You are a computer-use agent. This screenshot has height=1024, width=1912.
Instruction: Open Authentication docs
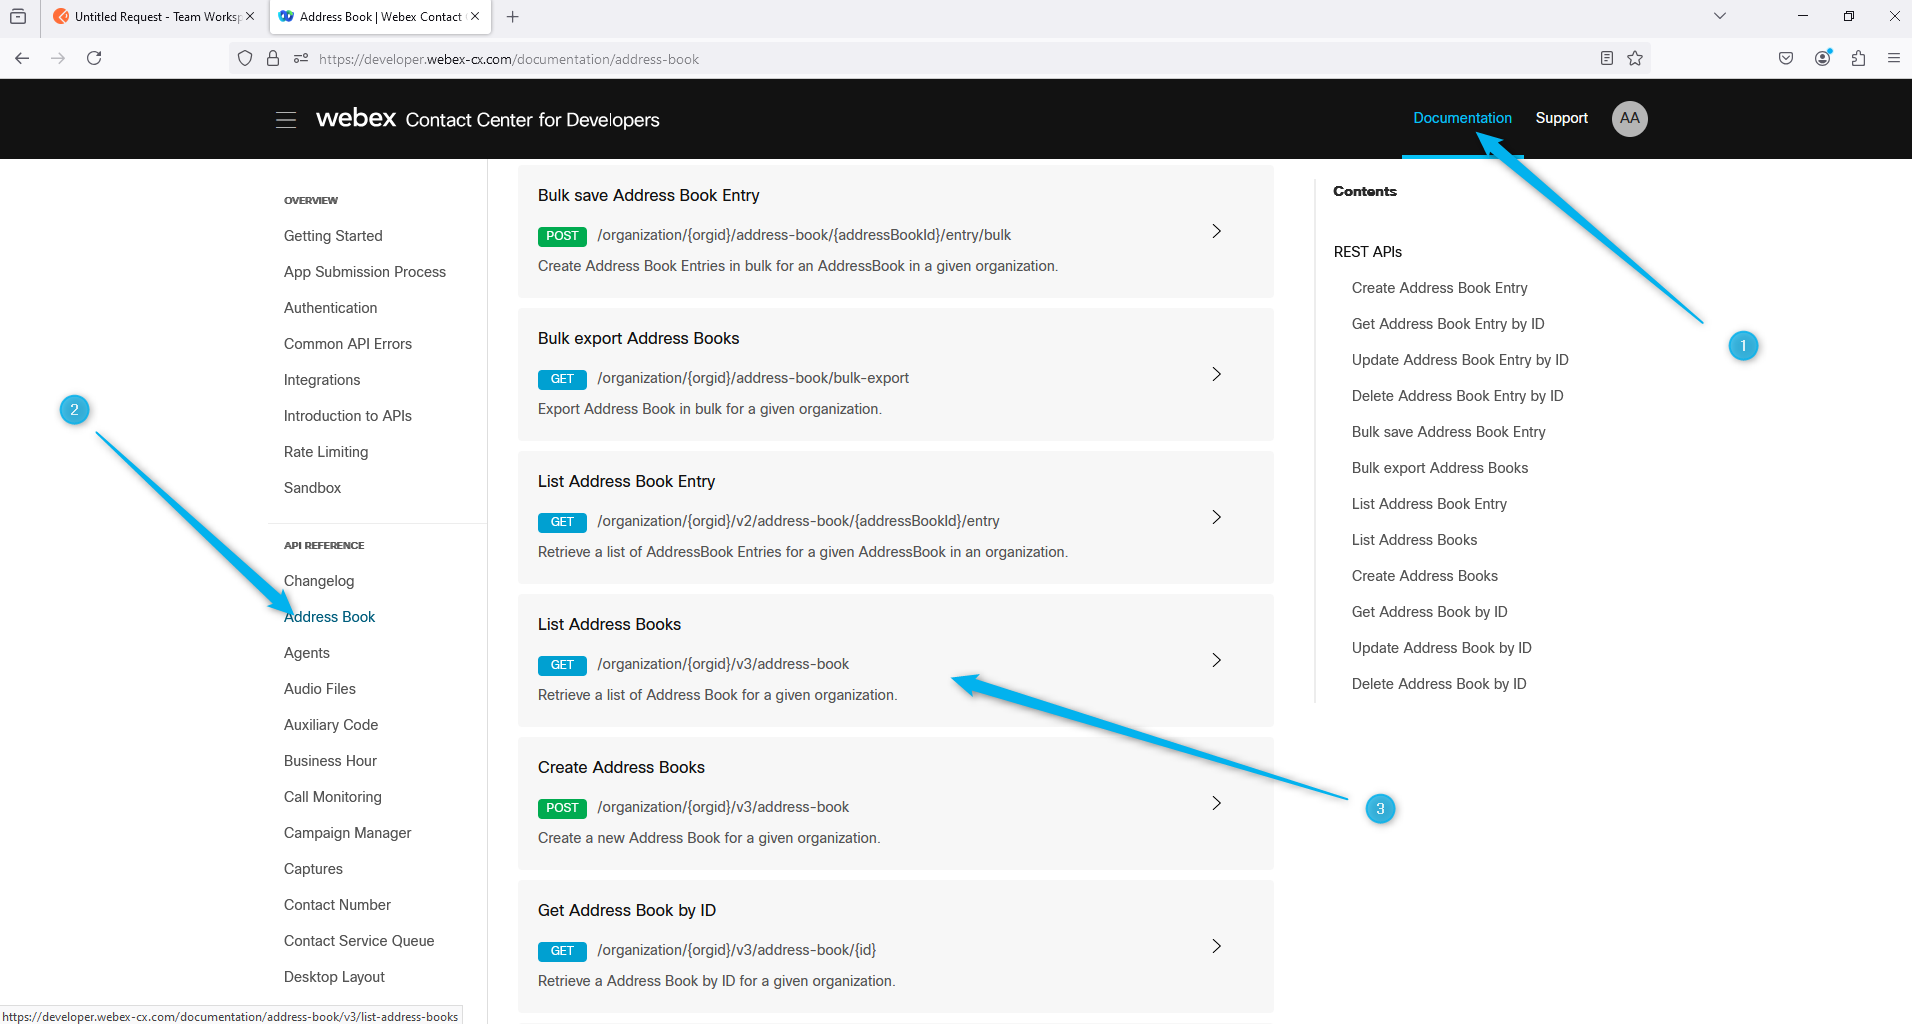click(x=330, y=308)
